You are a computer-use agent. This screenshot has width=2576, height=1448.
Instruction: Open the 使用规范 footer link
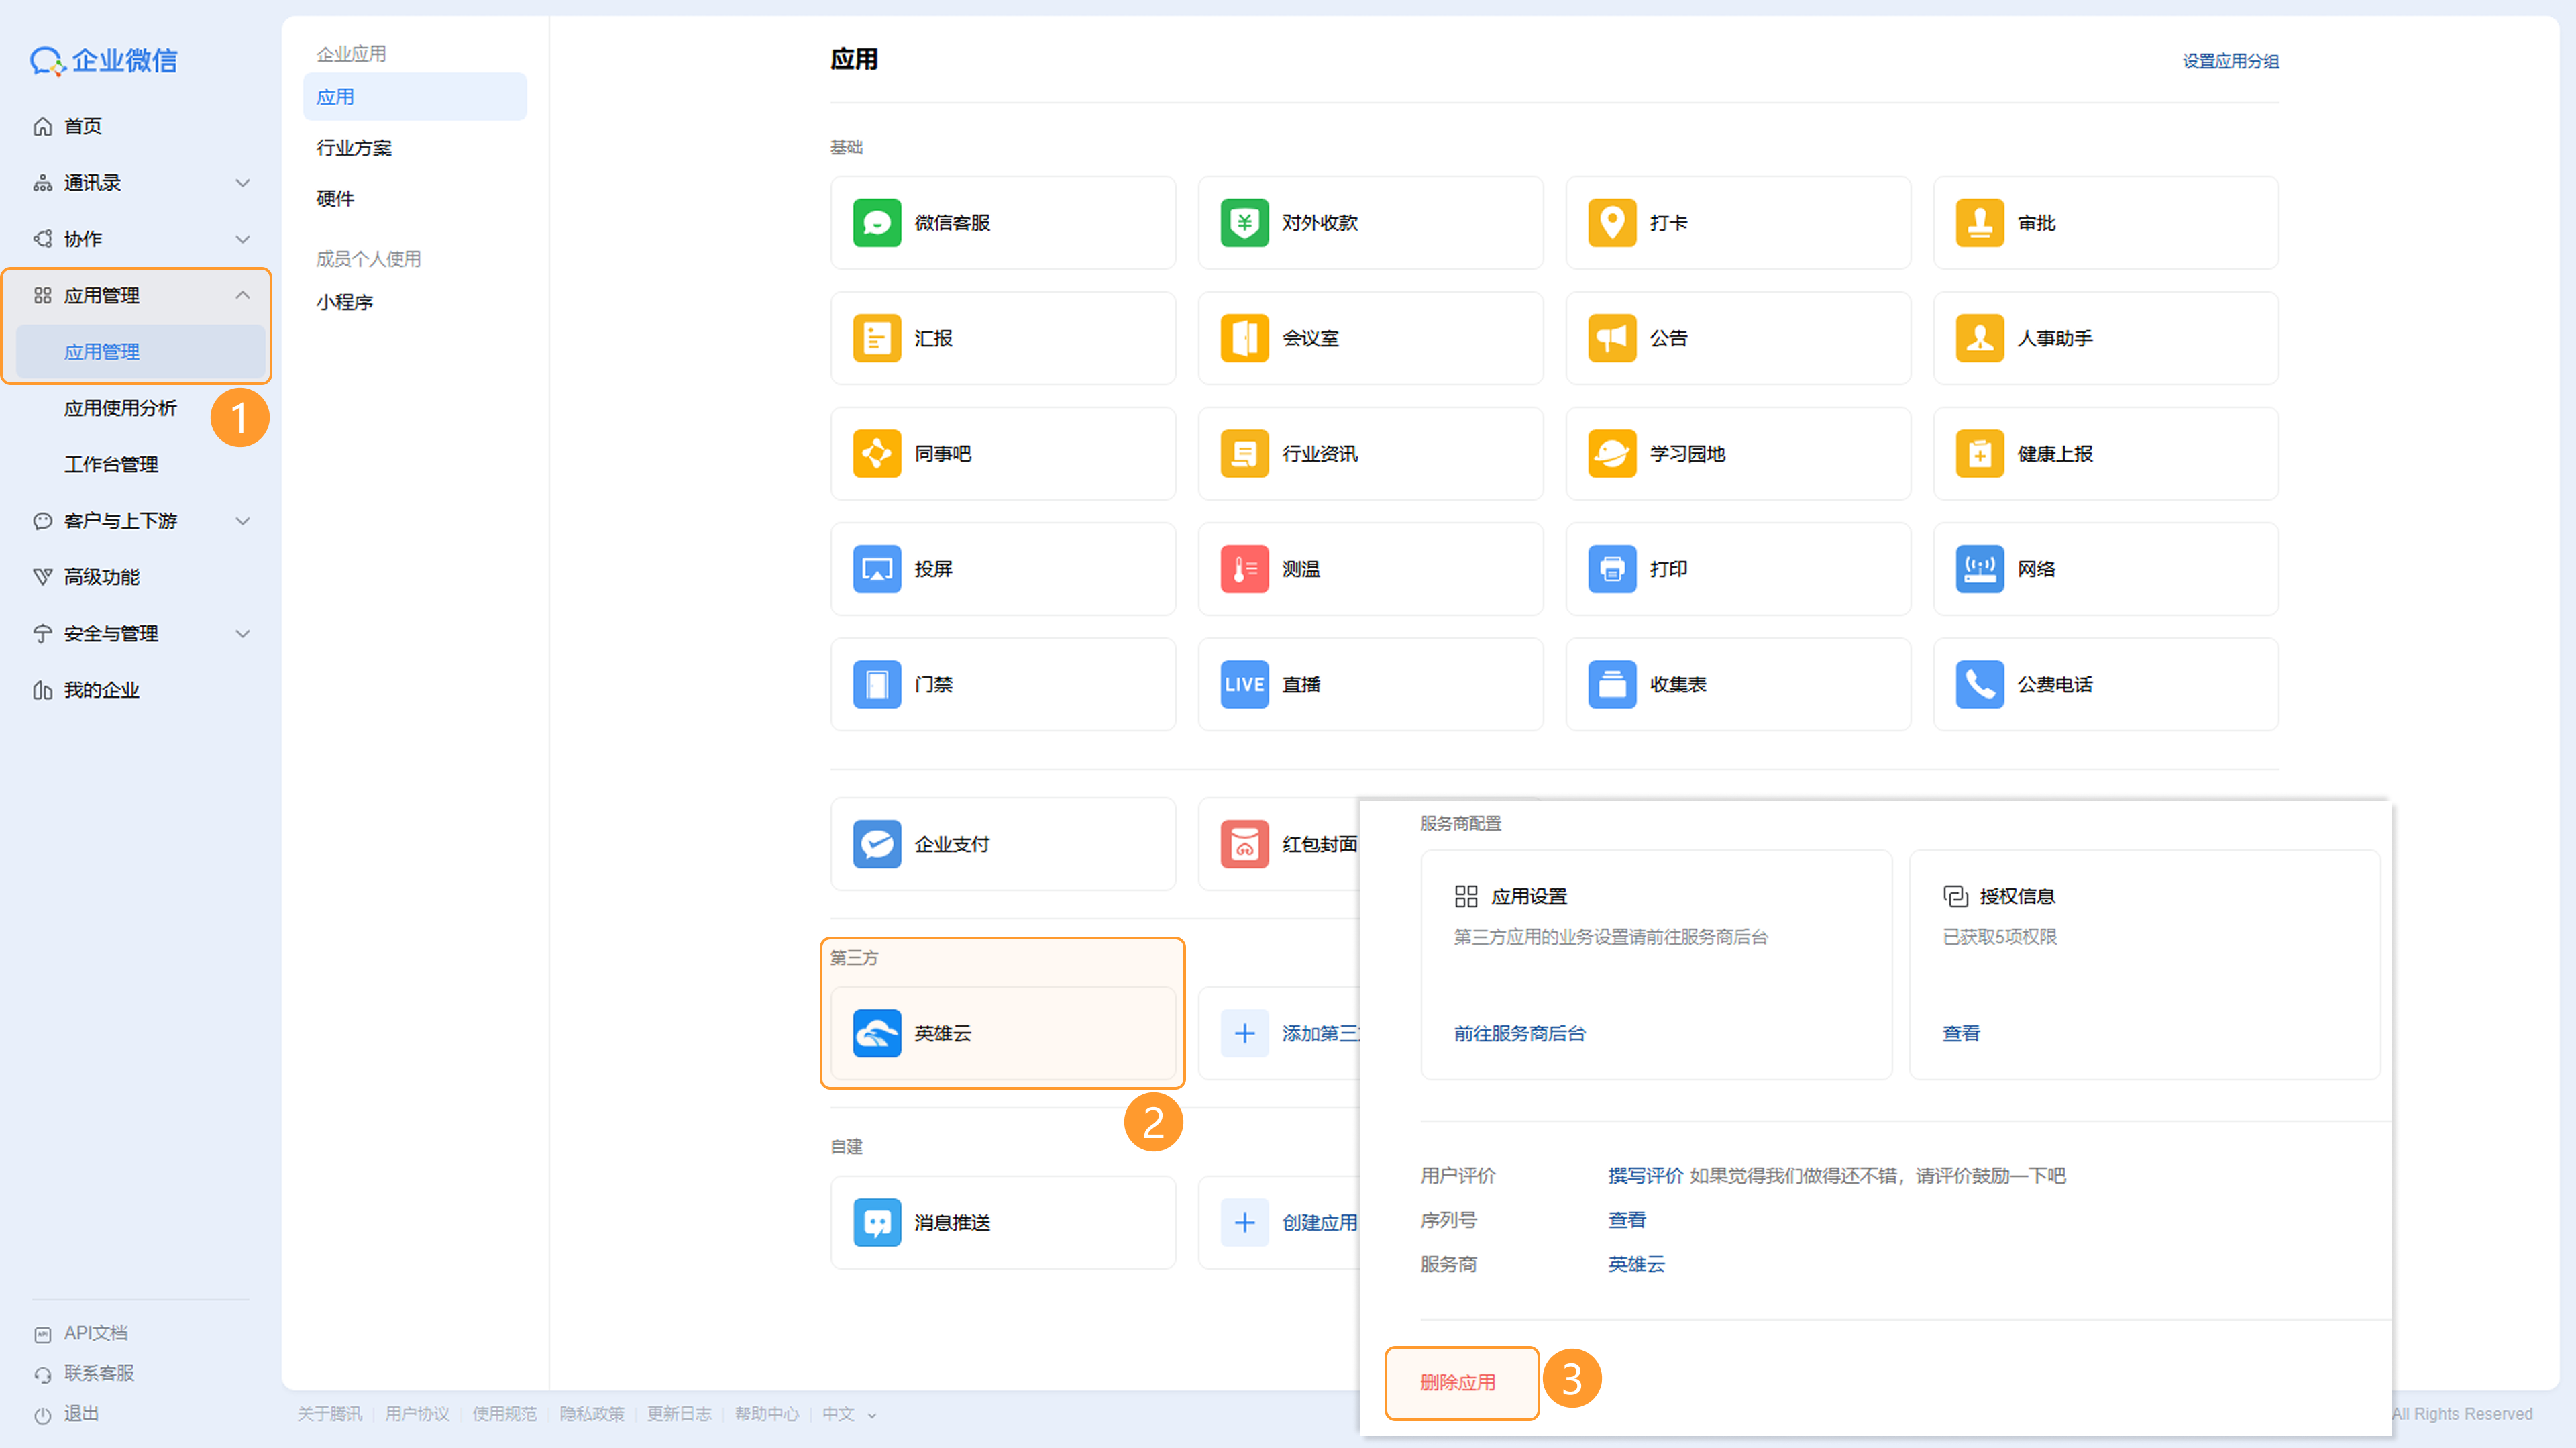pyautogui.click(x=504, y=1414)
